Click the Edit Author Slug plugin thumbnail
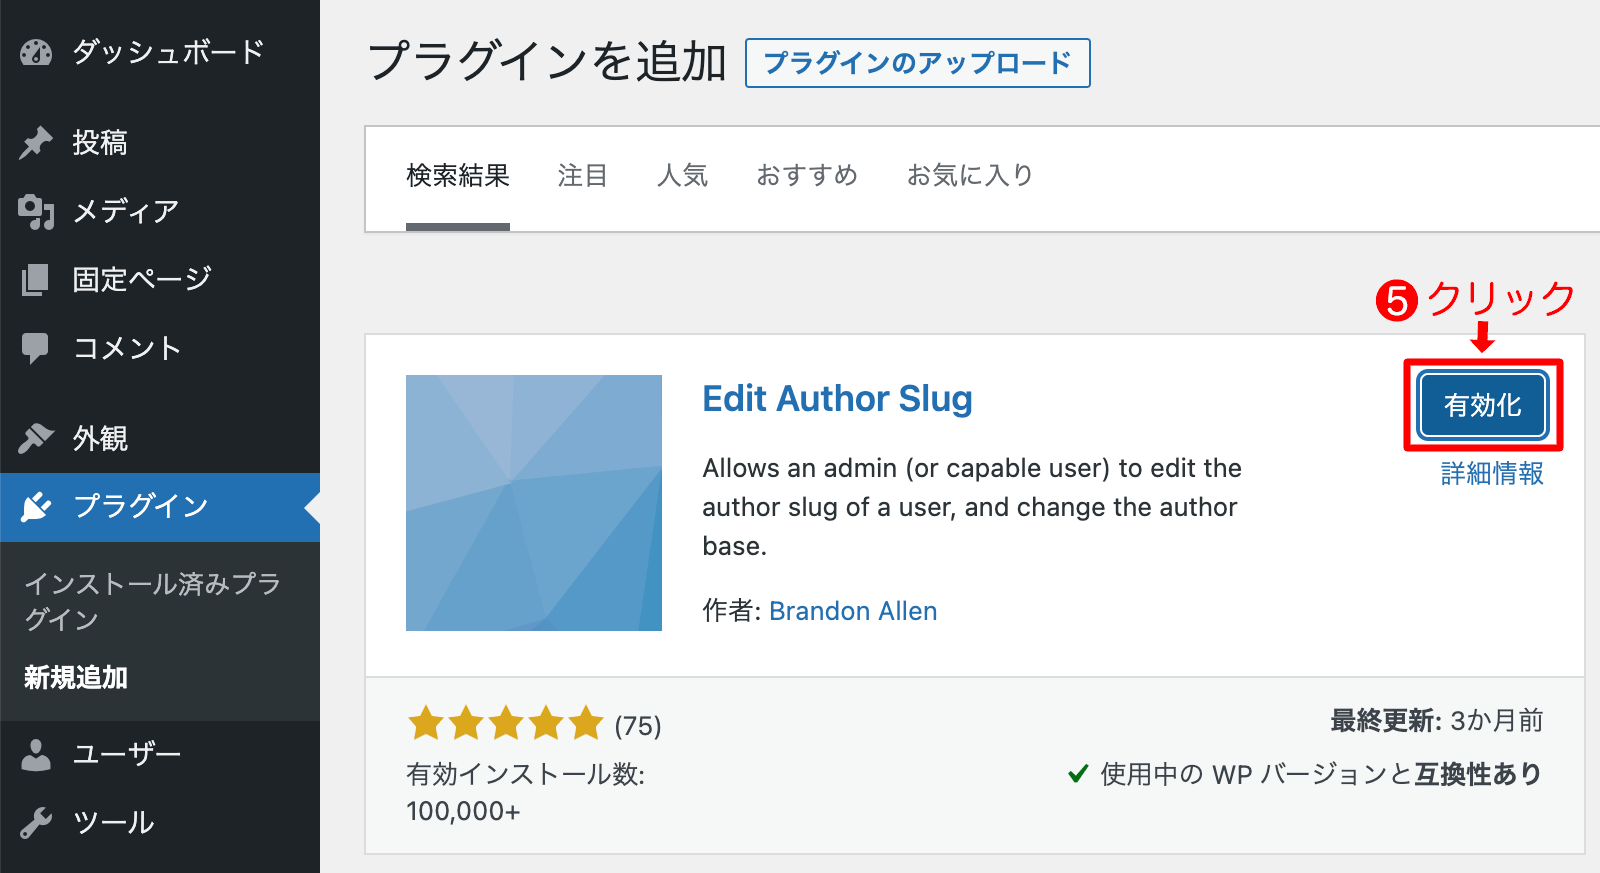 coord(534,503)
